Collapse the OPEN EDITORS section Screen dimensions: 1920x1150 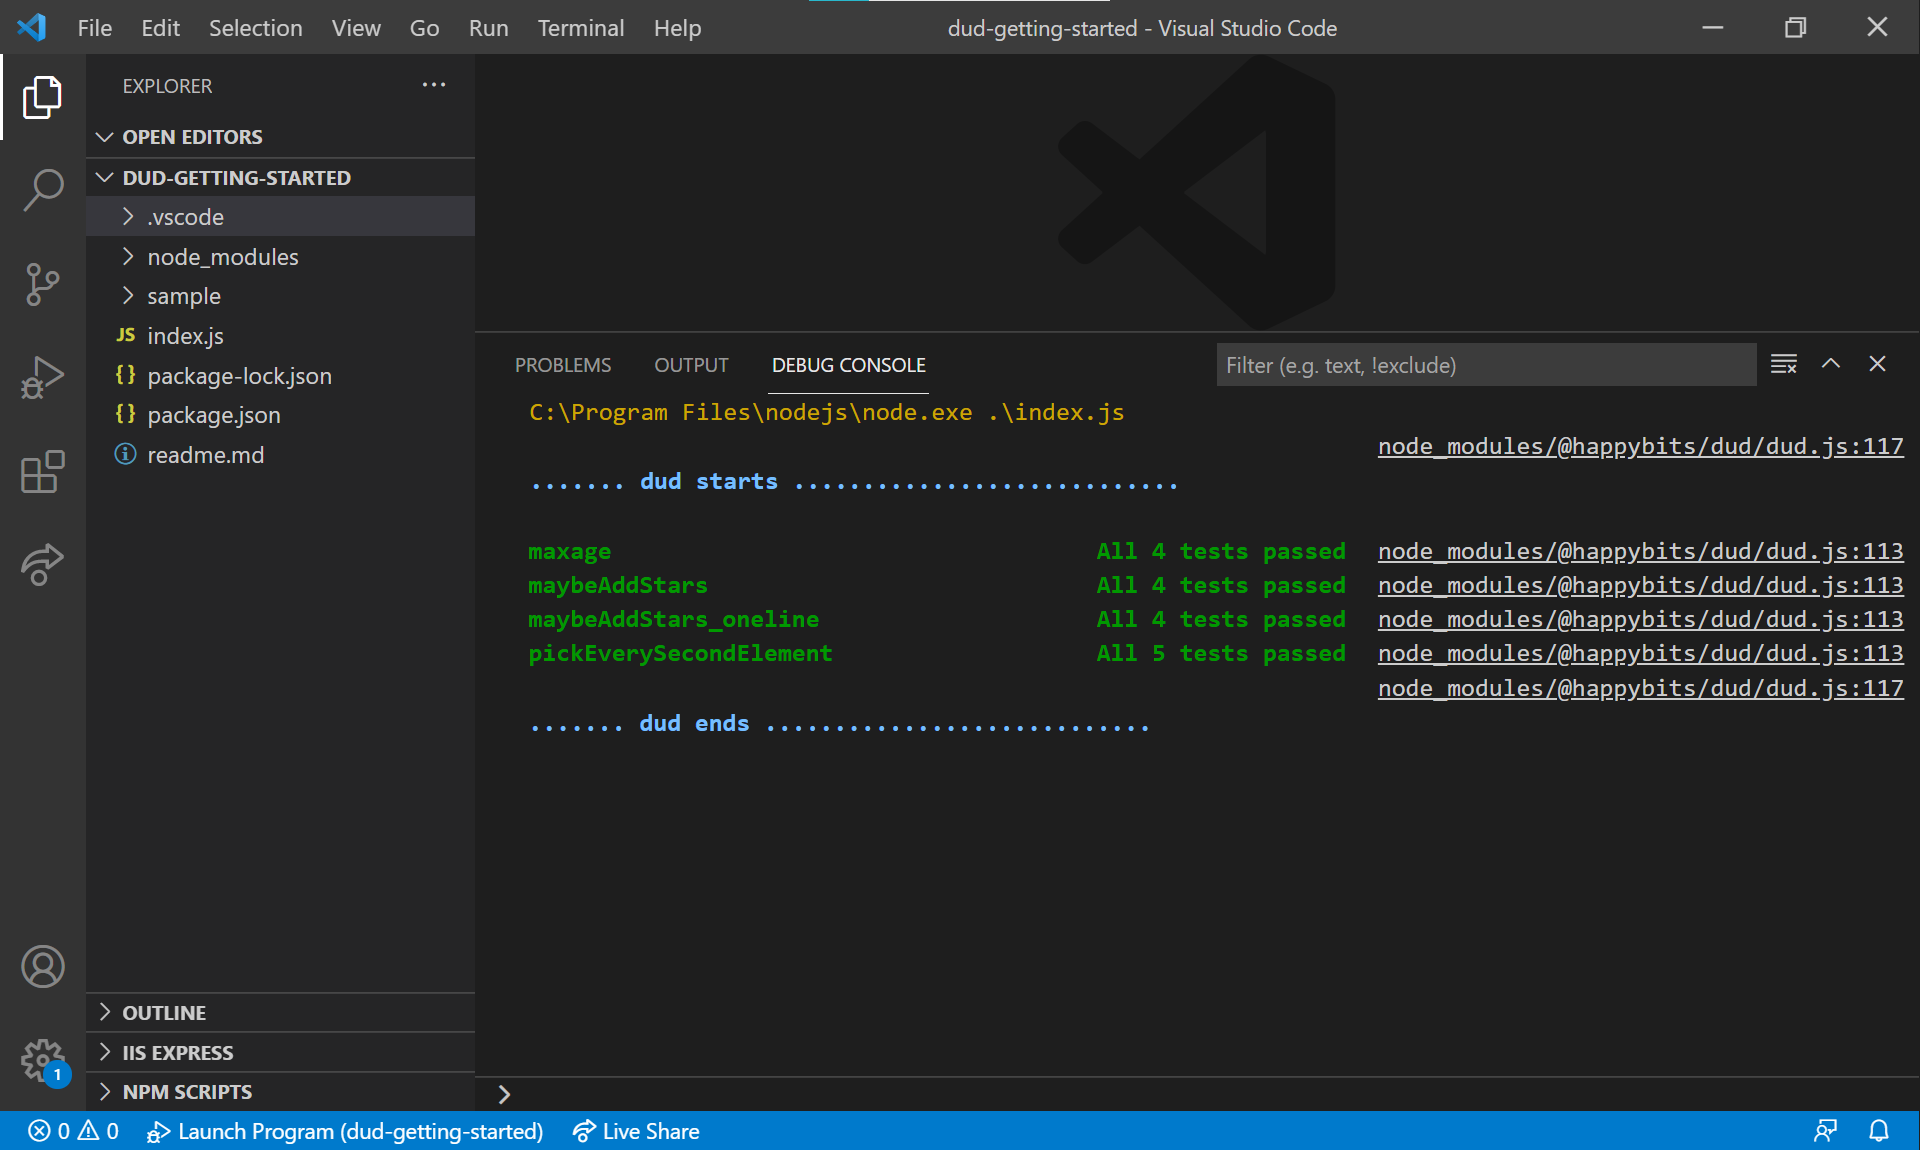[x=192, y=137]
